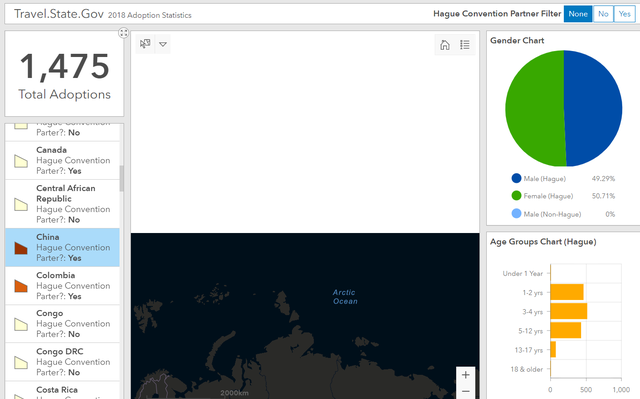The height and width of the screenshot is (399, 640).
Task: Select the highlighted China entry
Action: [x=62, y=248]
